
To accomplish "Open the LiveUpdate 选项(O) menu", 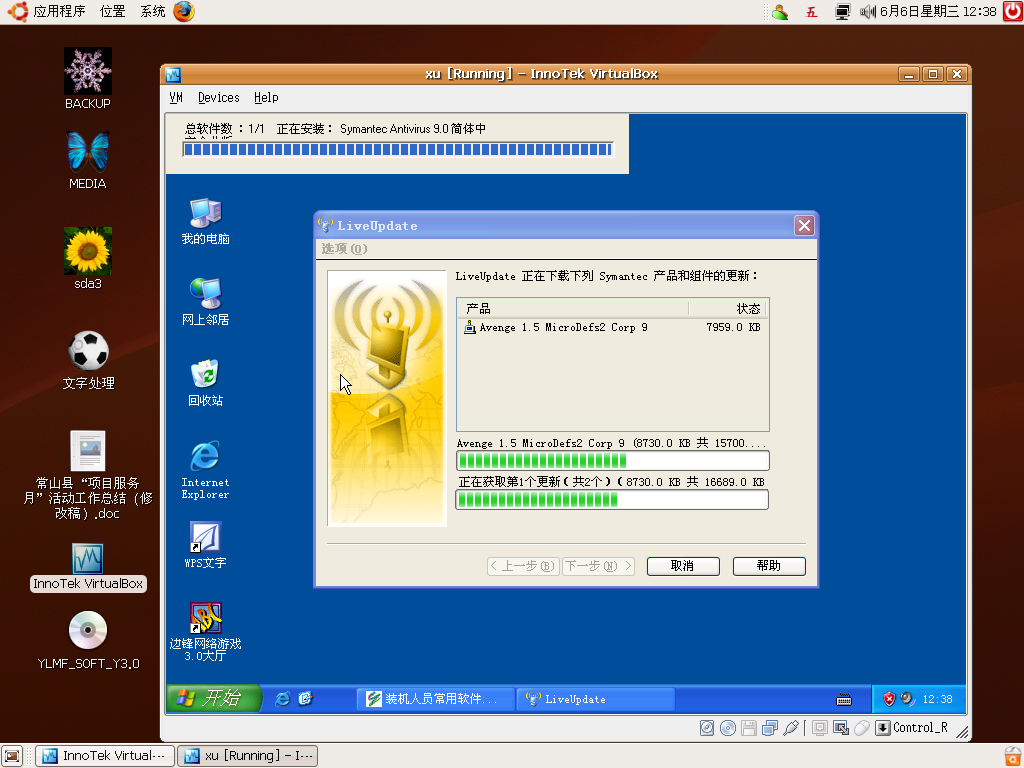I will [x=344, y=249].
